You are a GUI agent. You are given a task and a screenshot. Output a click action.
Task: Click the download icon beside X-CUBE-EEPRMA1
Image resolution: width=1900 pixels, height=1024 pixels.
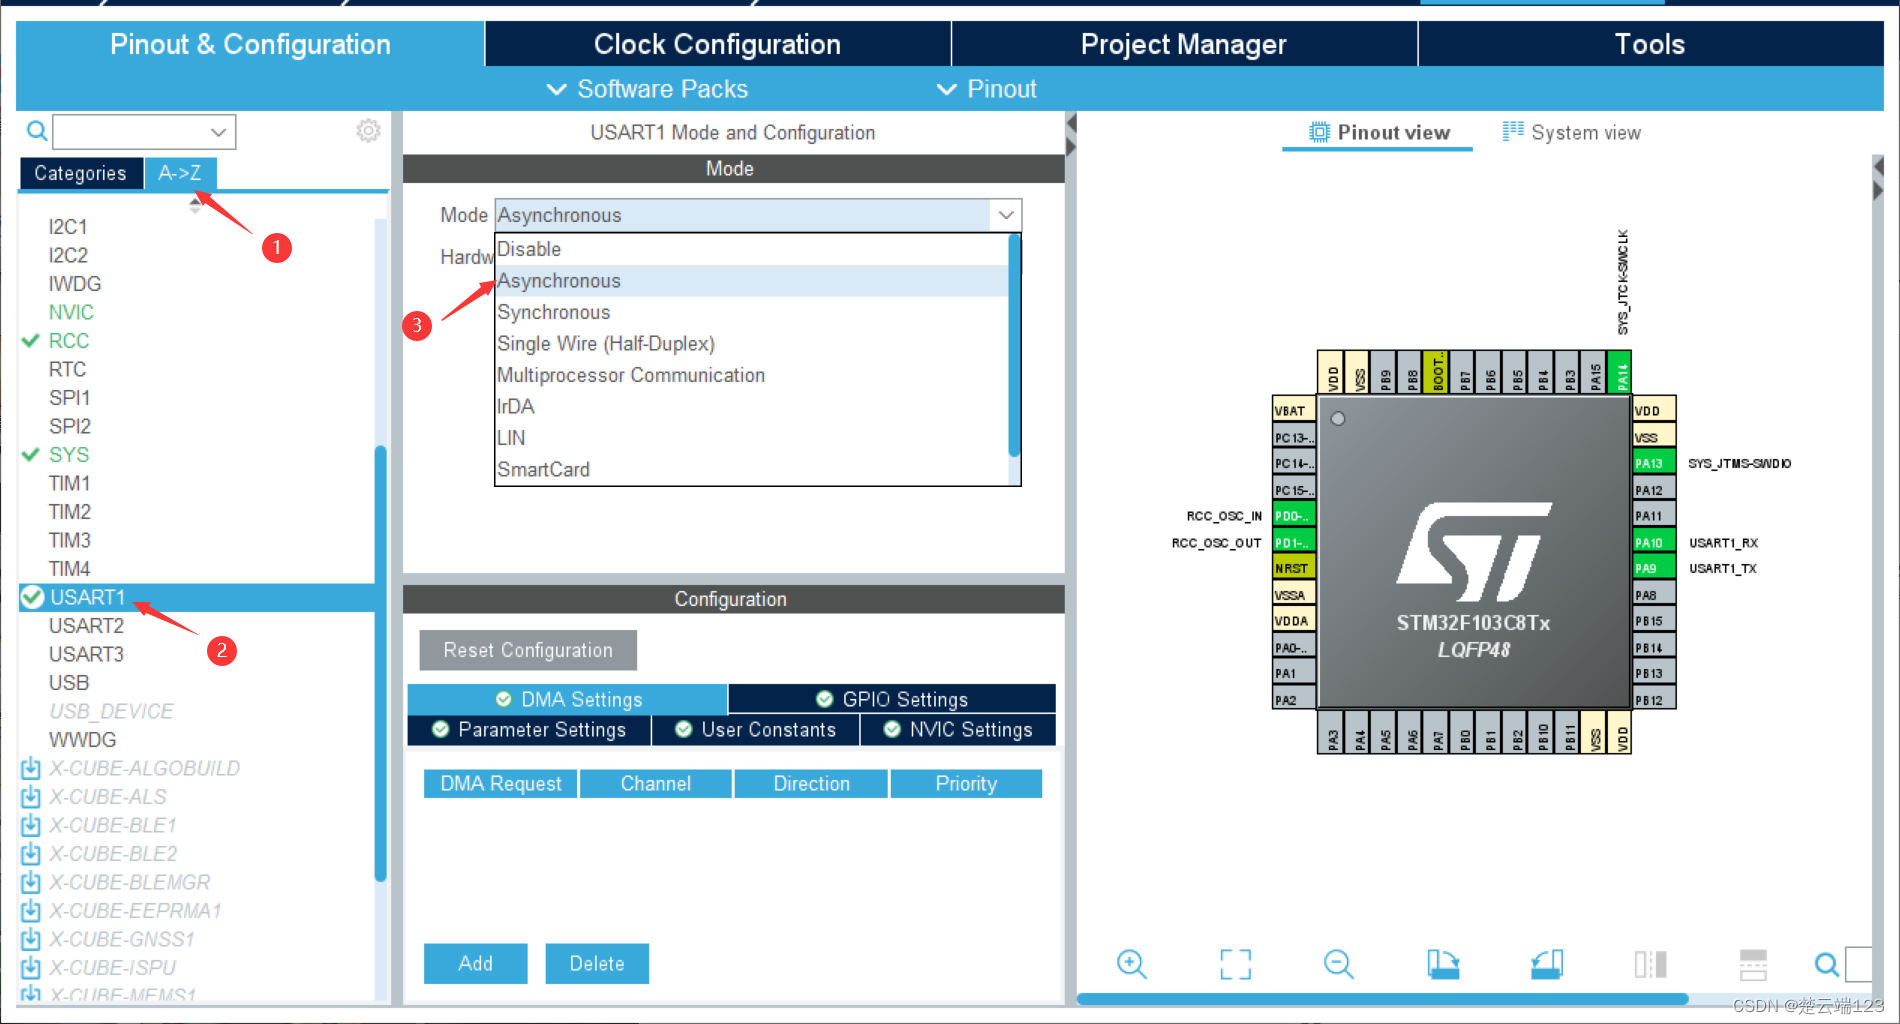click(31, 911)
